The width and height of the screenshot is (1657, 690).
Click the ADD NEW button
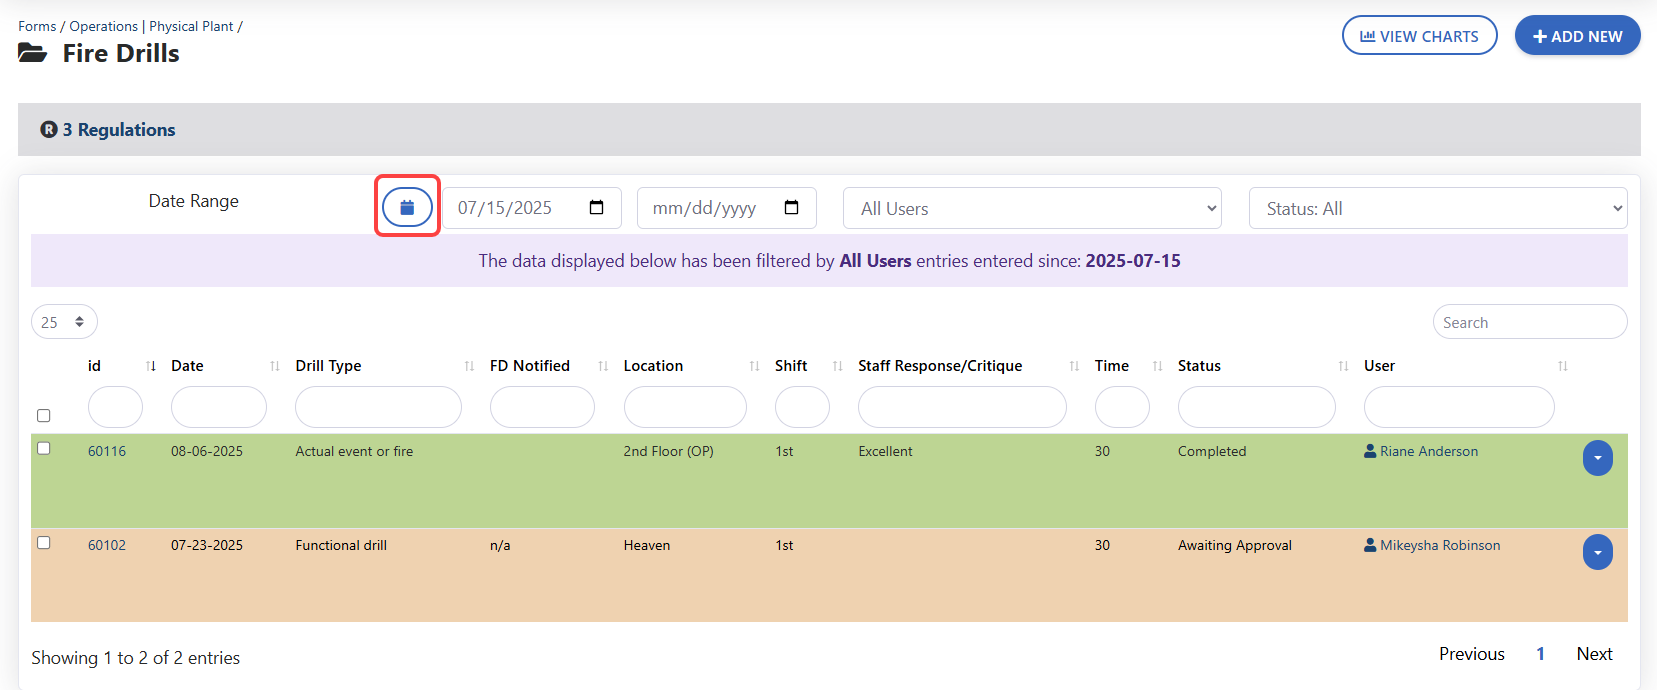click(1577, 36)
